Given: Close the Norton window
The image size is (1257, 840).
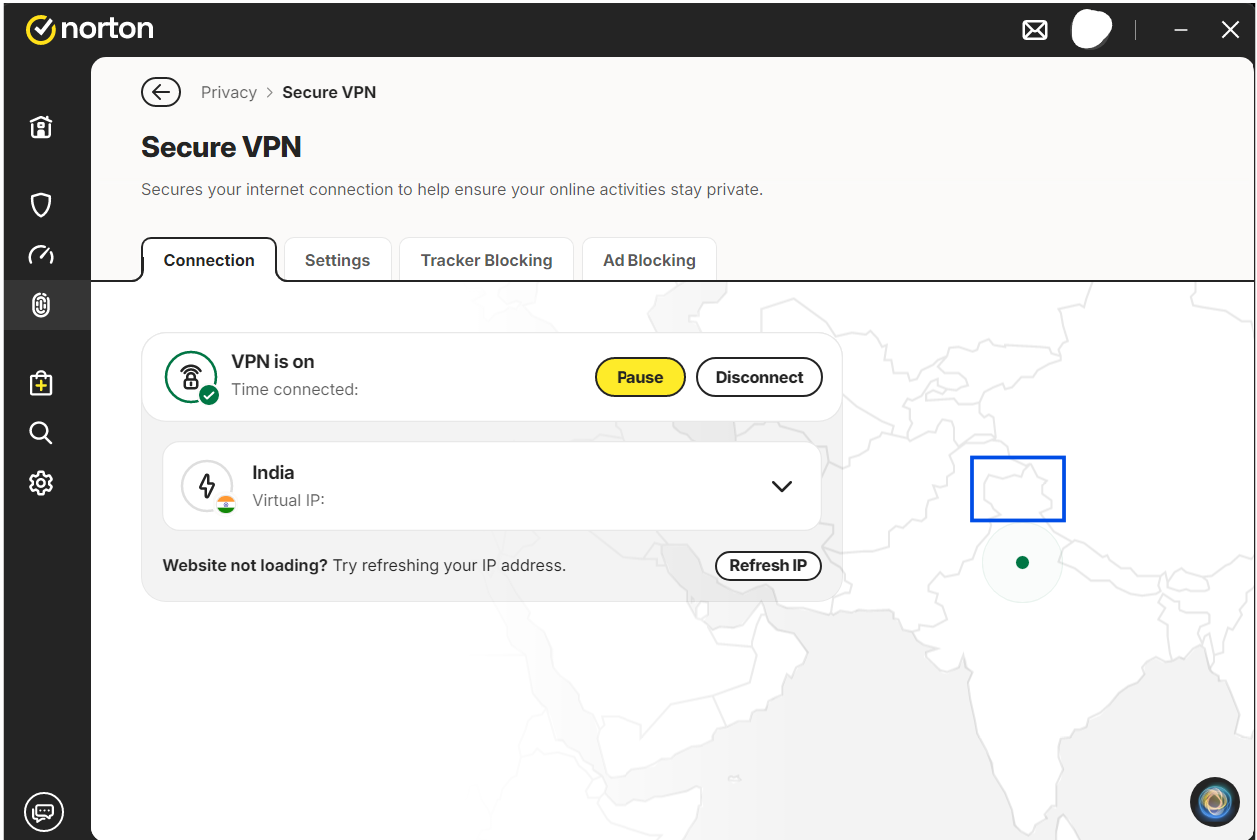Looking at the screenshot, I should pyautogui.click(x=1230, y=31).
